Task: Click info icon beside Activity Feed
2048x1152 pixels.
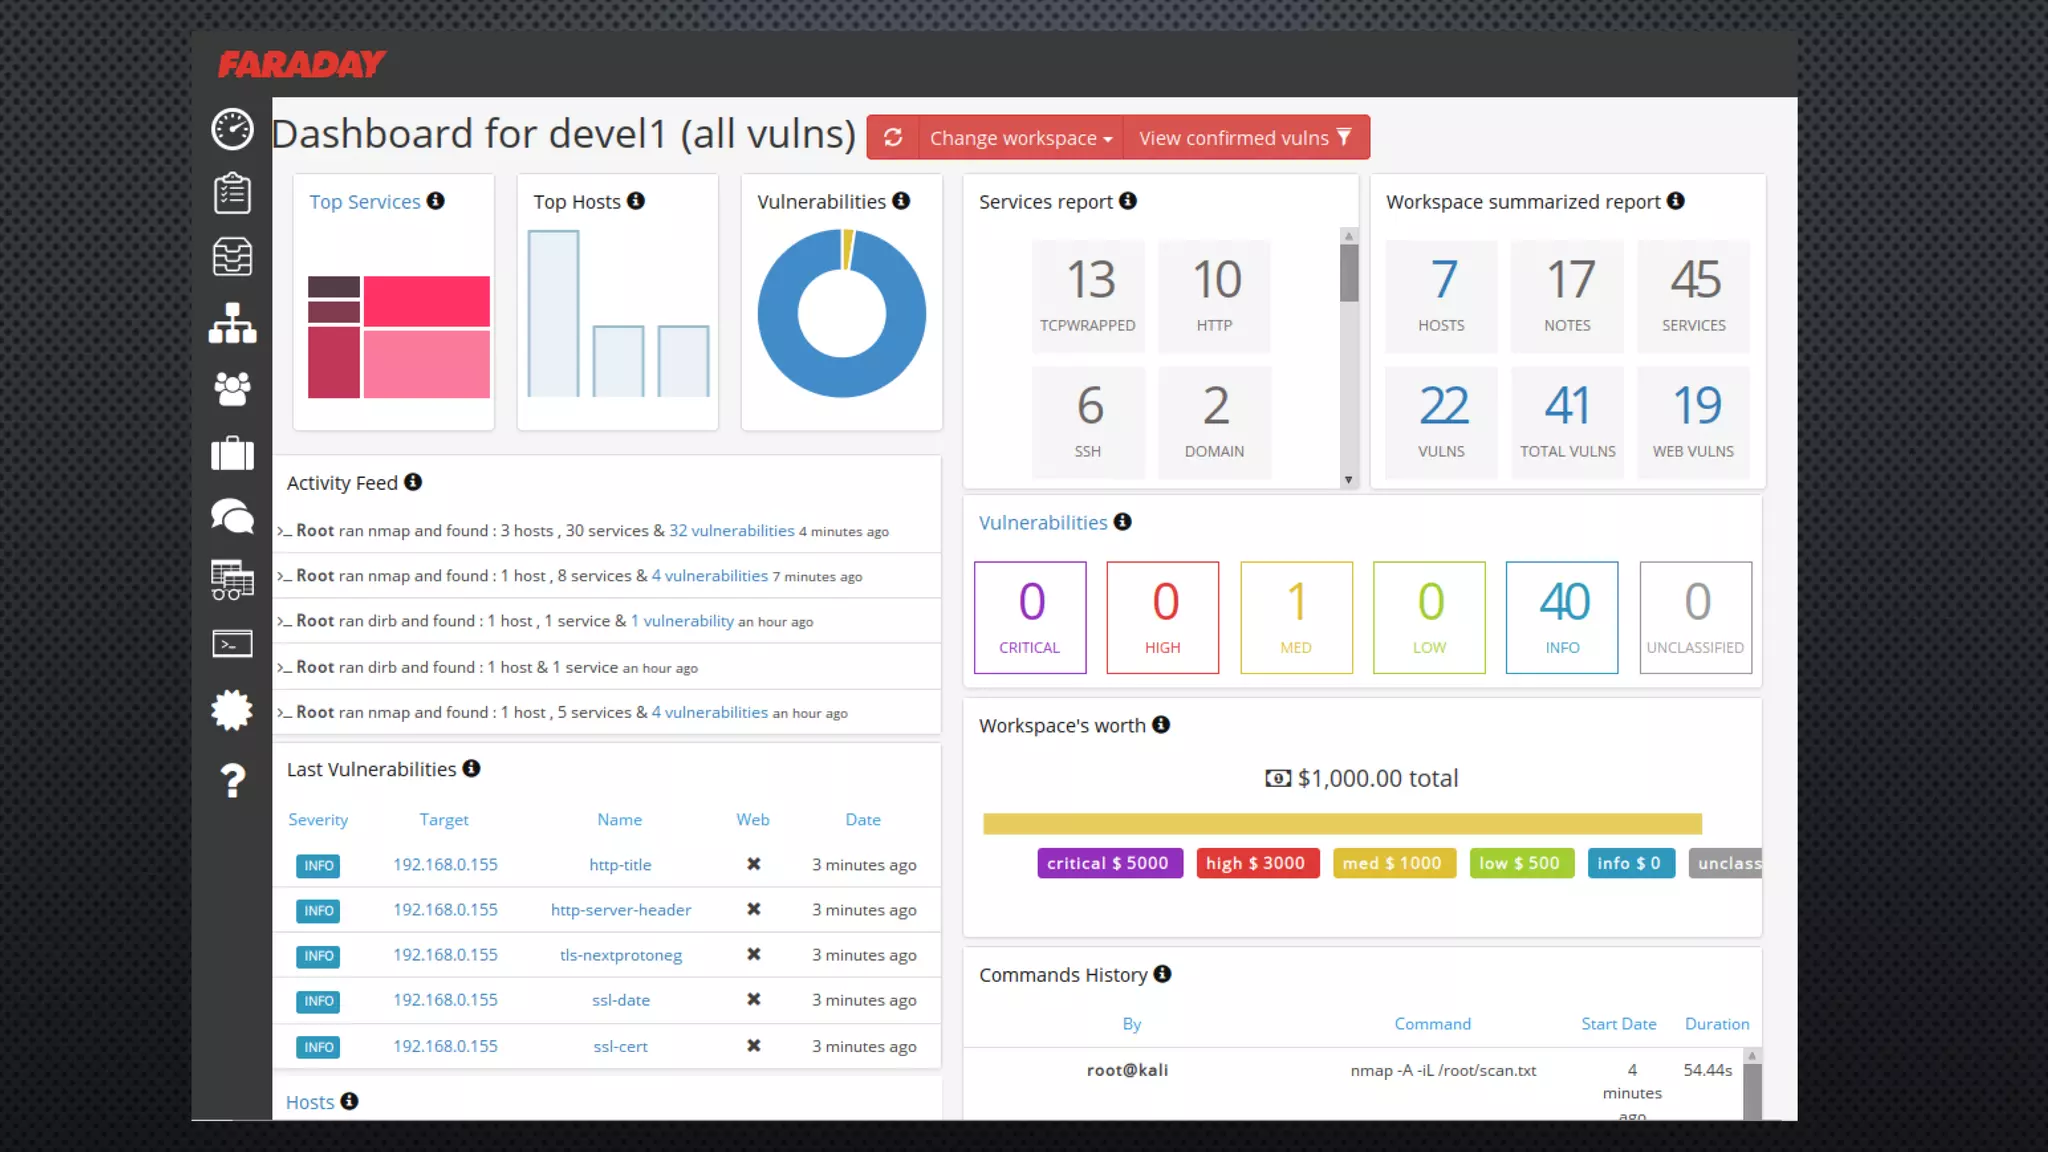Action: point(413,482)
